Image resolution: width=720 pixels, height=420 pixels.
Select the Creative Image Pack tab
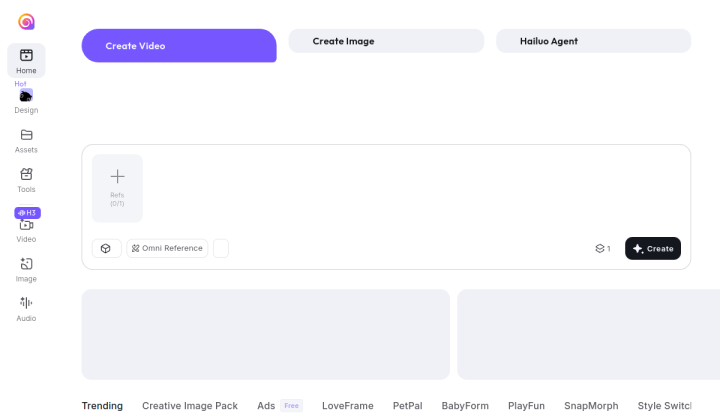click(x=190, y=406)
